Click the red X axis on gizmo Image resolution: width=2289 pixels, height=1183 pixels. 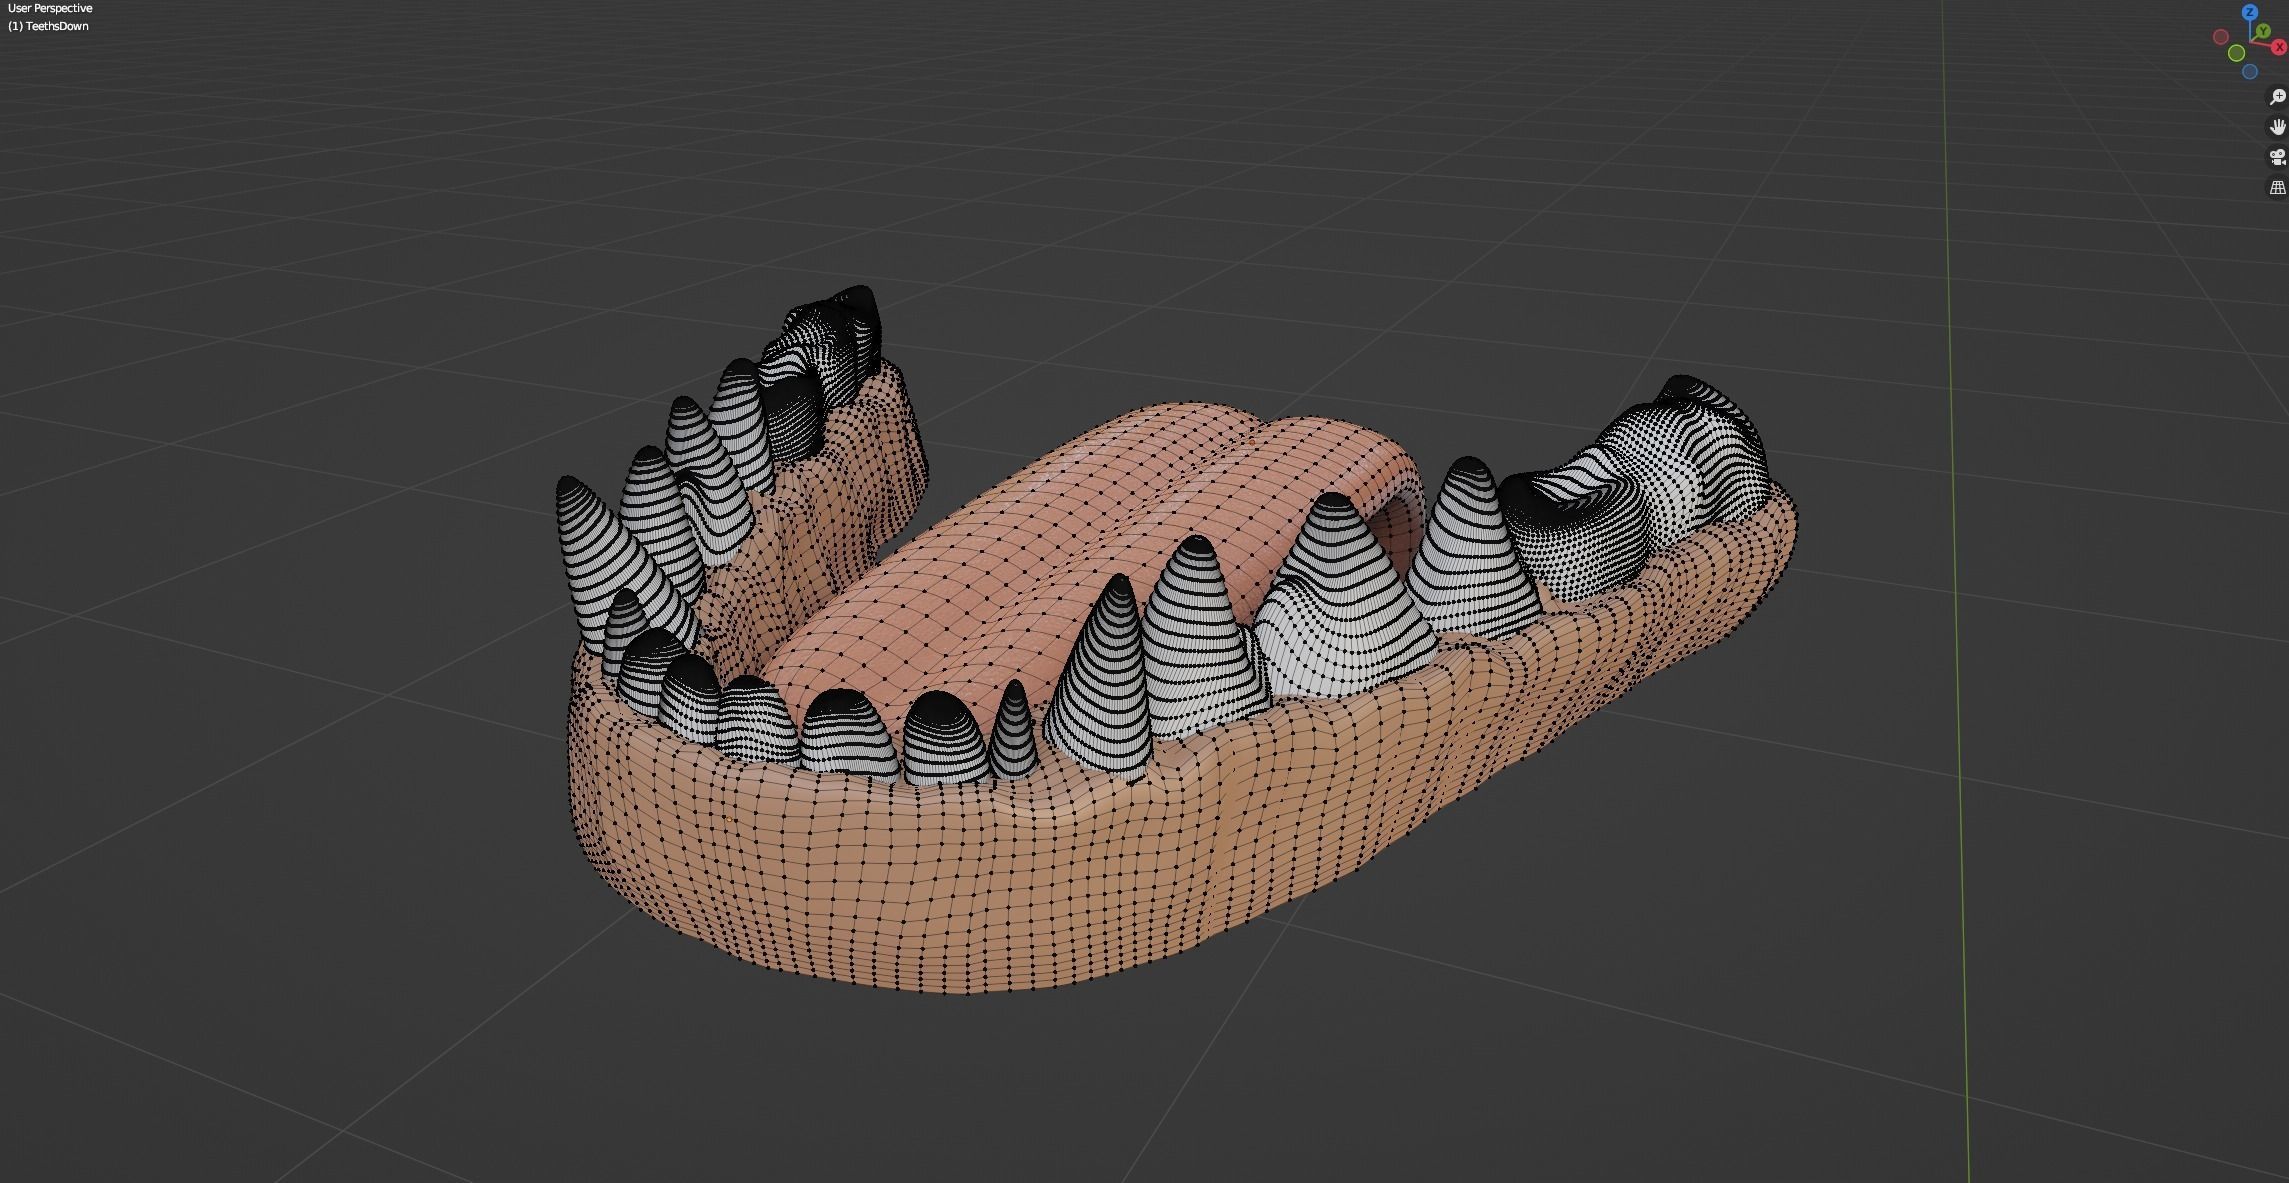2280,47
